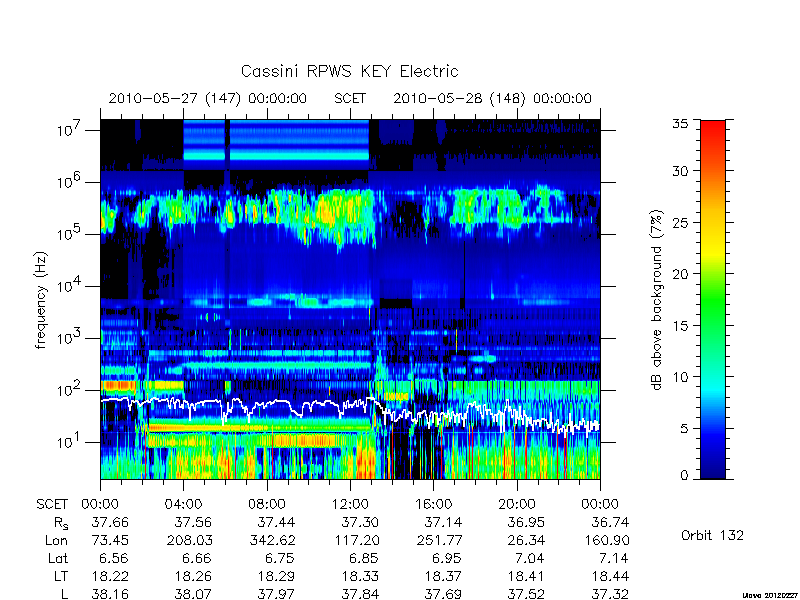Image resolution: width=800 pixels, height=600 pixels.
Task: Click the 10^7 frequency axis label
Action: 70,130
